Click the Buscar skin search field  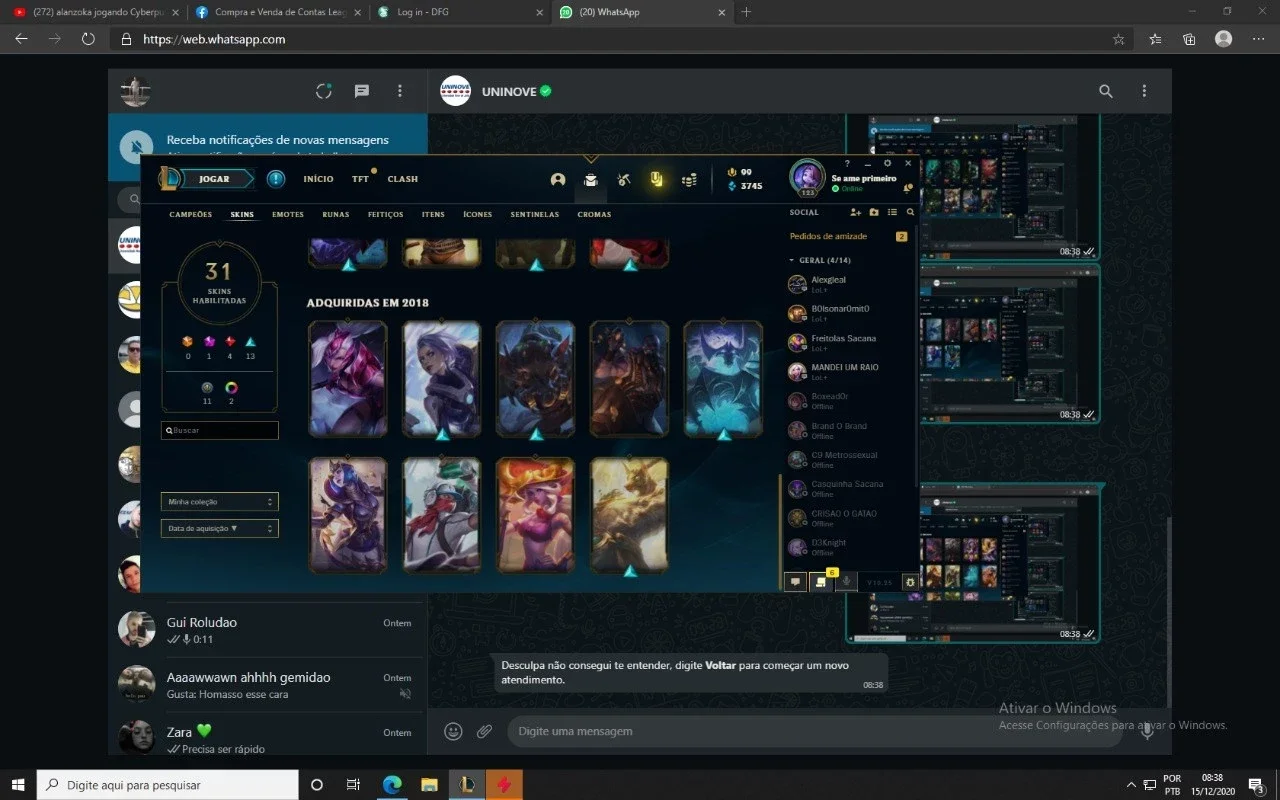pyautogui.click(x=220, y=430)
